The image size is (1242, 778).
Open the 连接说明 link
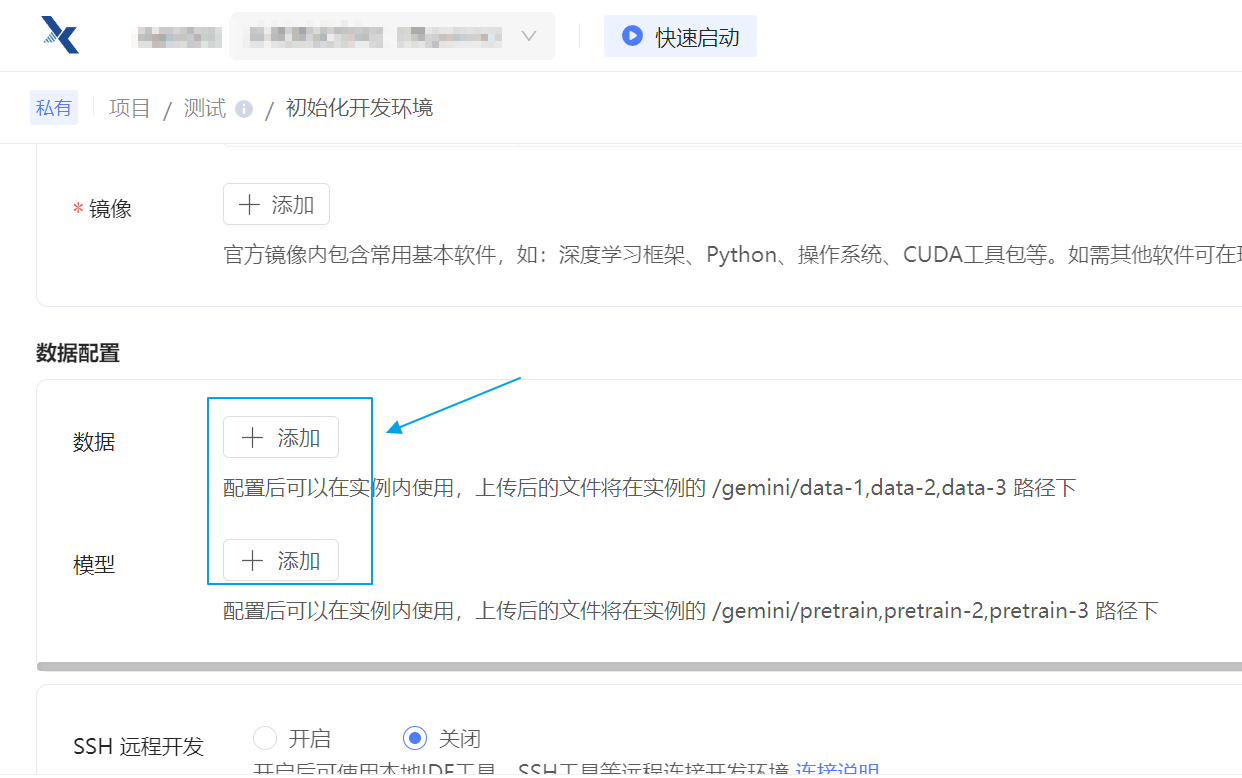point(837,771)
